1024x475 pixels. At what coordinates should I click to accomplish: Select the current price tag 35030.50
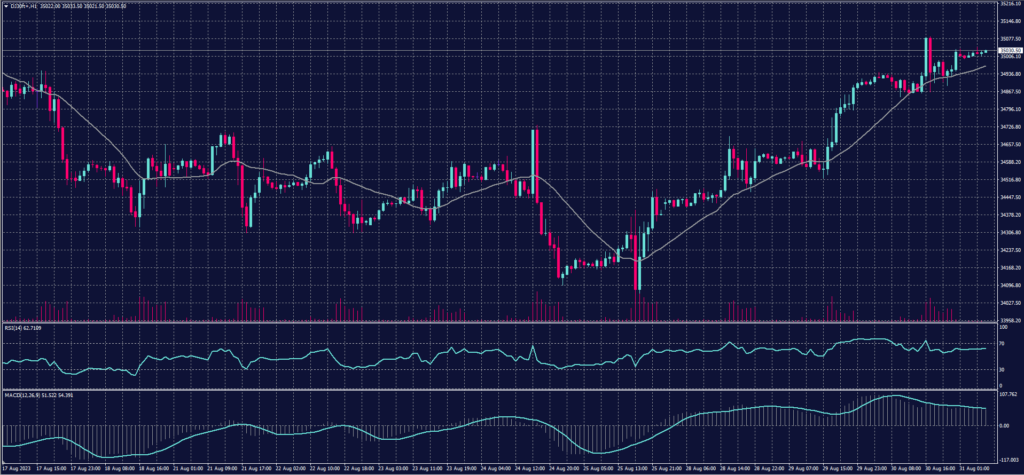pos(1009,50)
